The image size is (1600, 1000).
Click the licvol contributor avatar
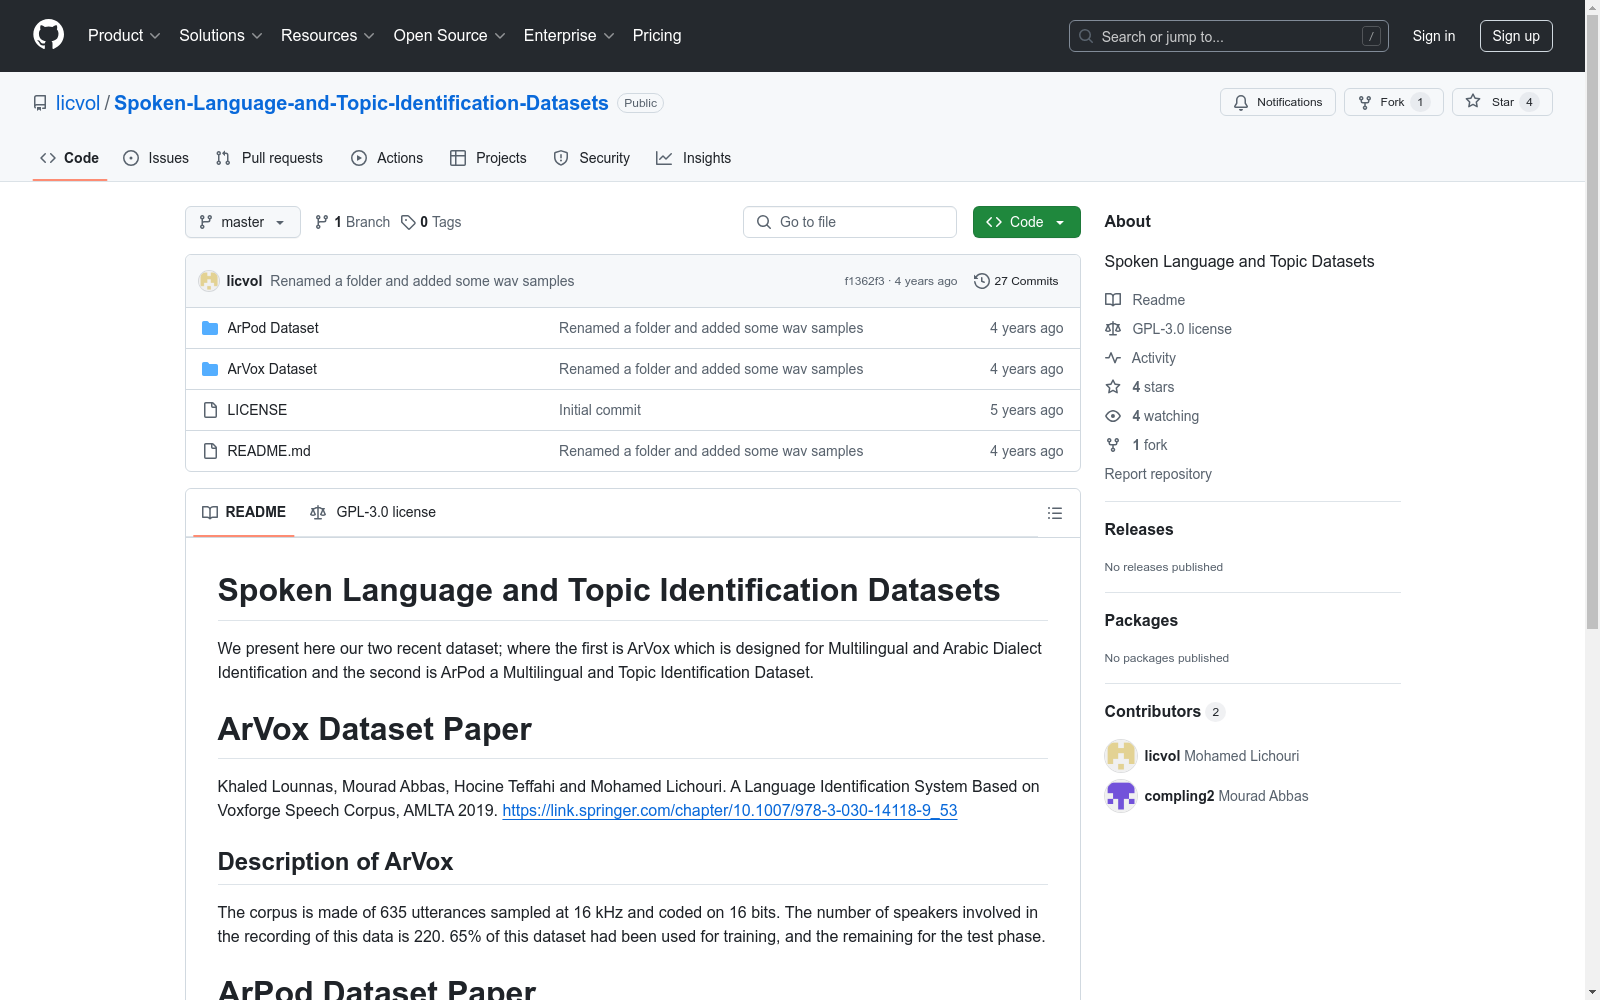[x=1121, y=756]
